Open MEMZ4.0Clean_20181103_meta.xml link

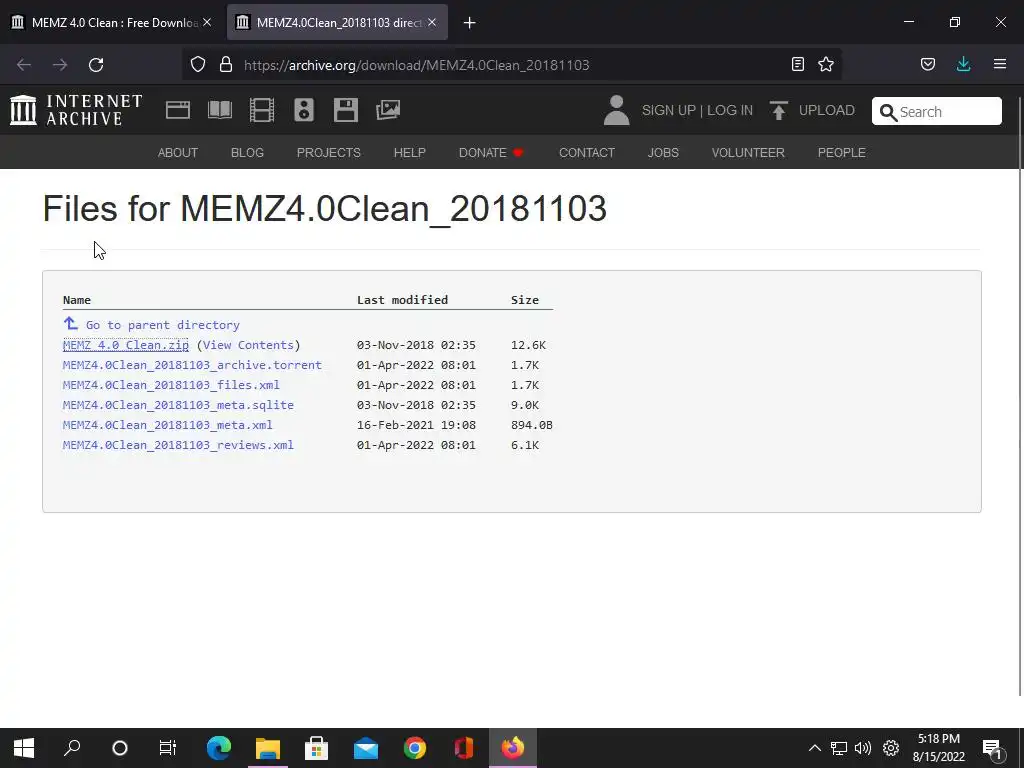point(168,424)
